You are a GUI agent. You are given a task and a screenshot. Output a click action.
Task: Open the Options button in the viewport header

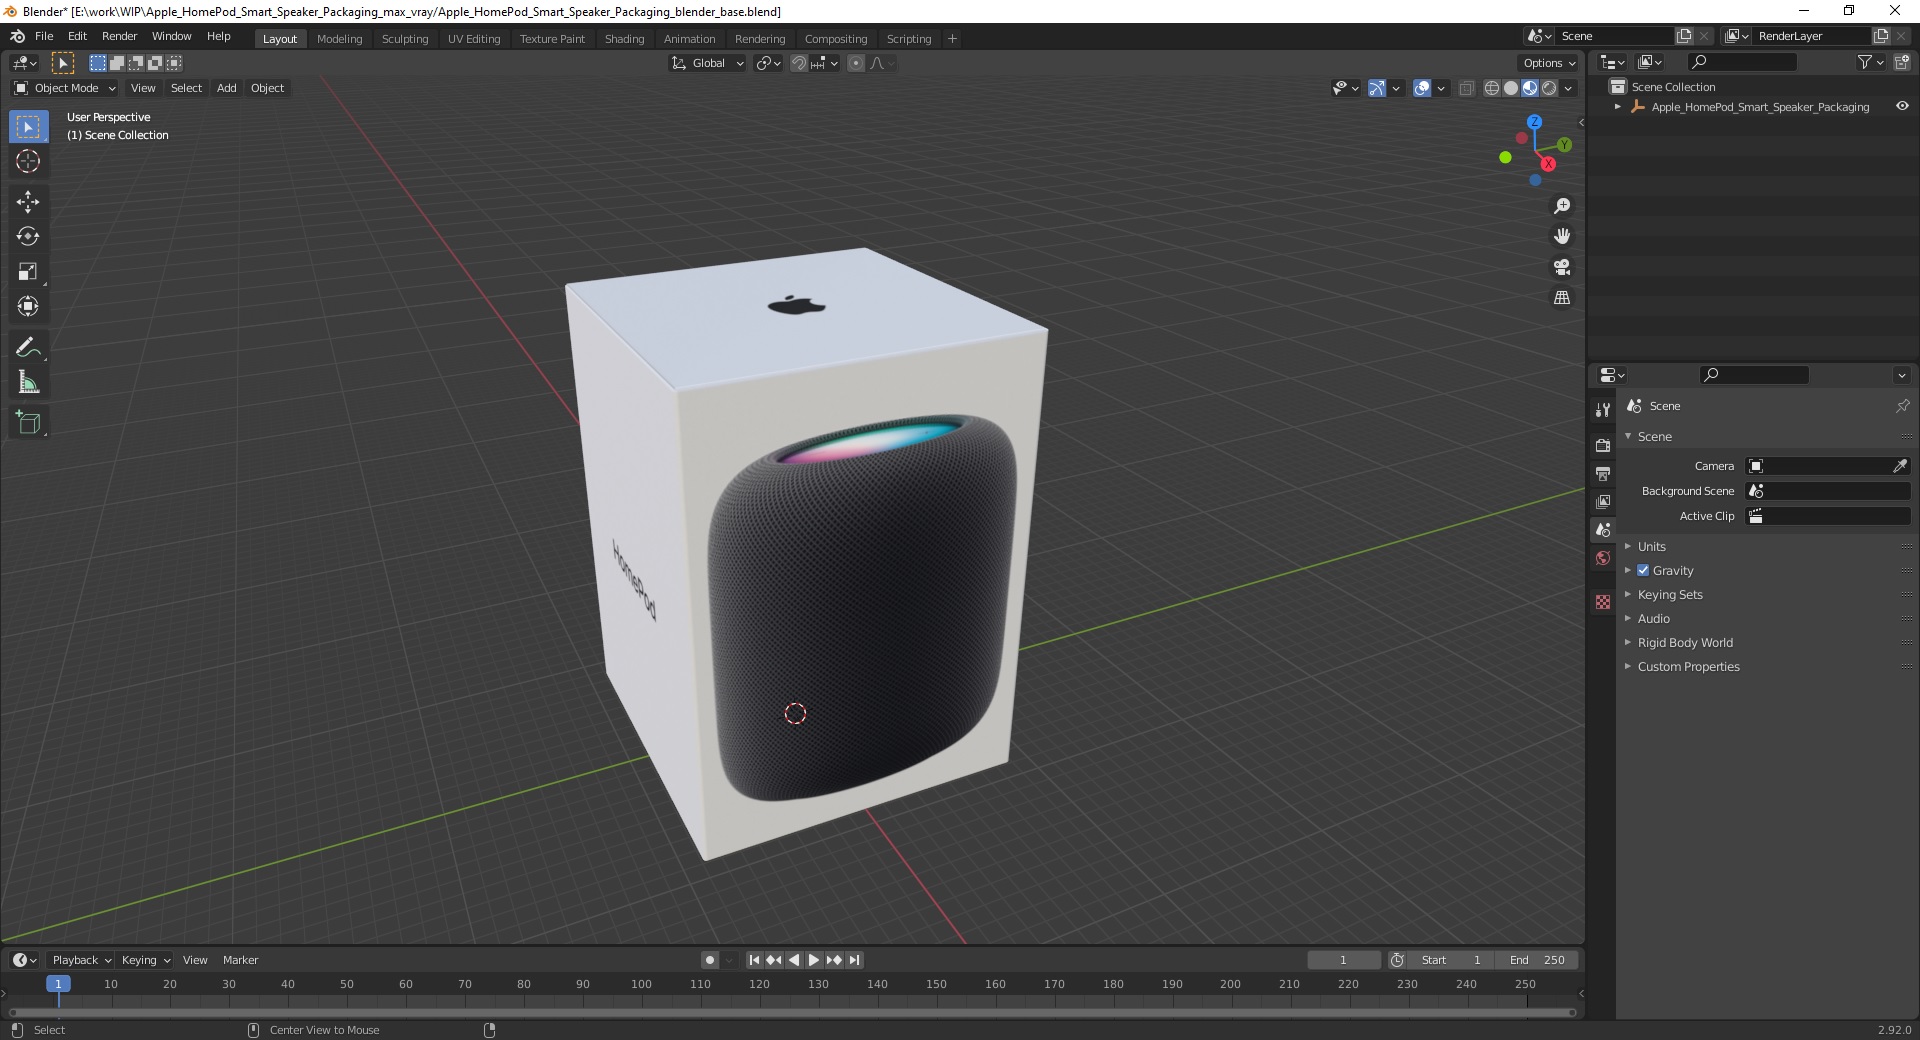pos(1549,63)
